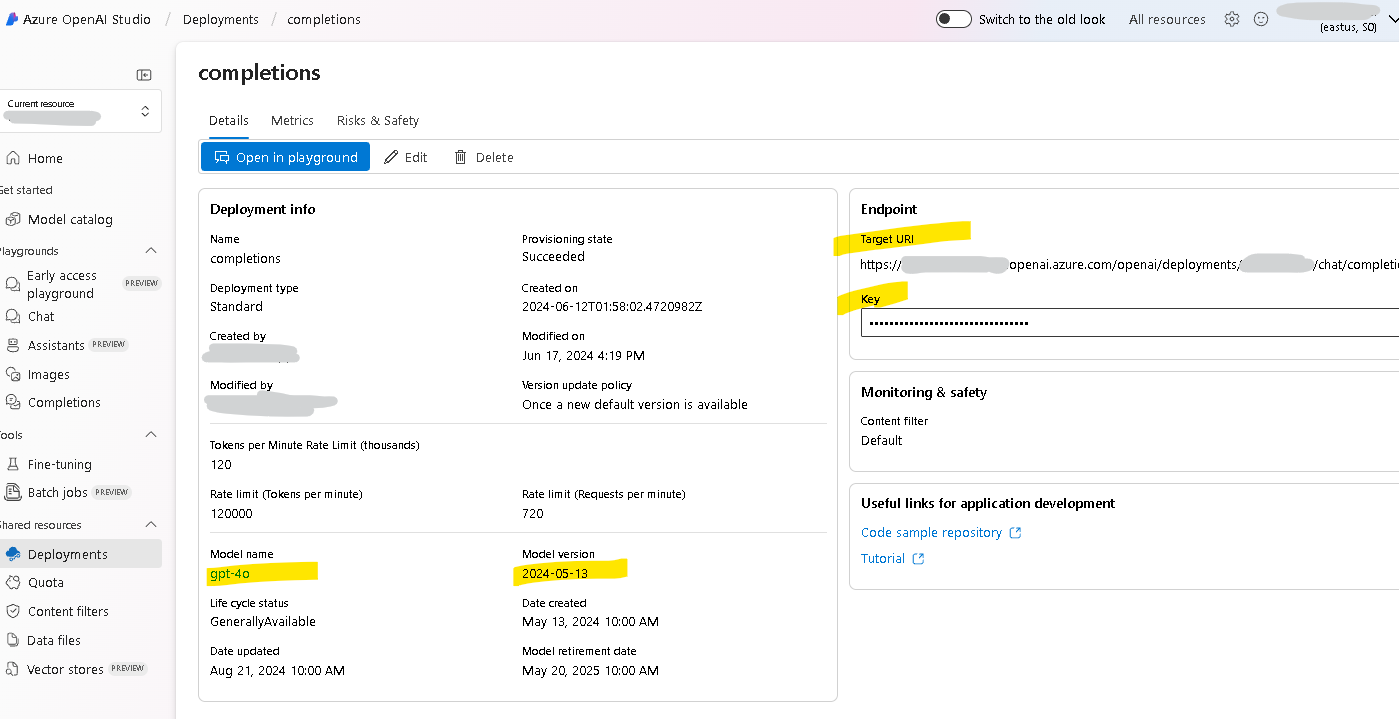Image resolution: width=1399 pixels, height=719 pixels.
Task: Open the Tutorial link
Action: pos(883,559)
